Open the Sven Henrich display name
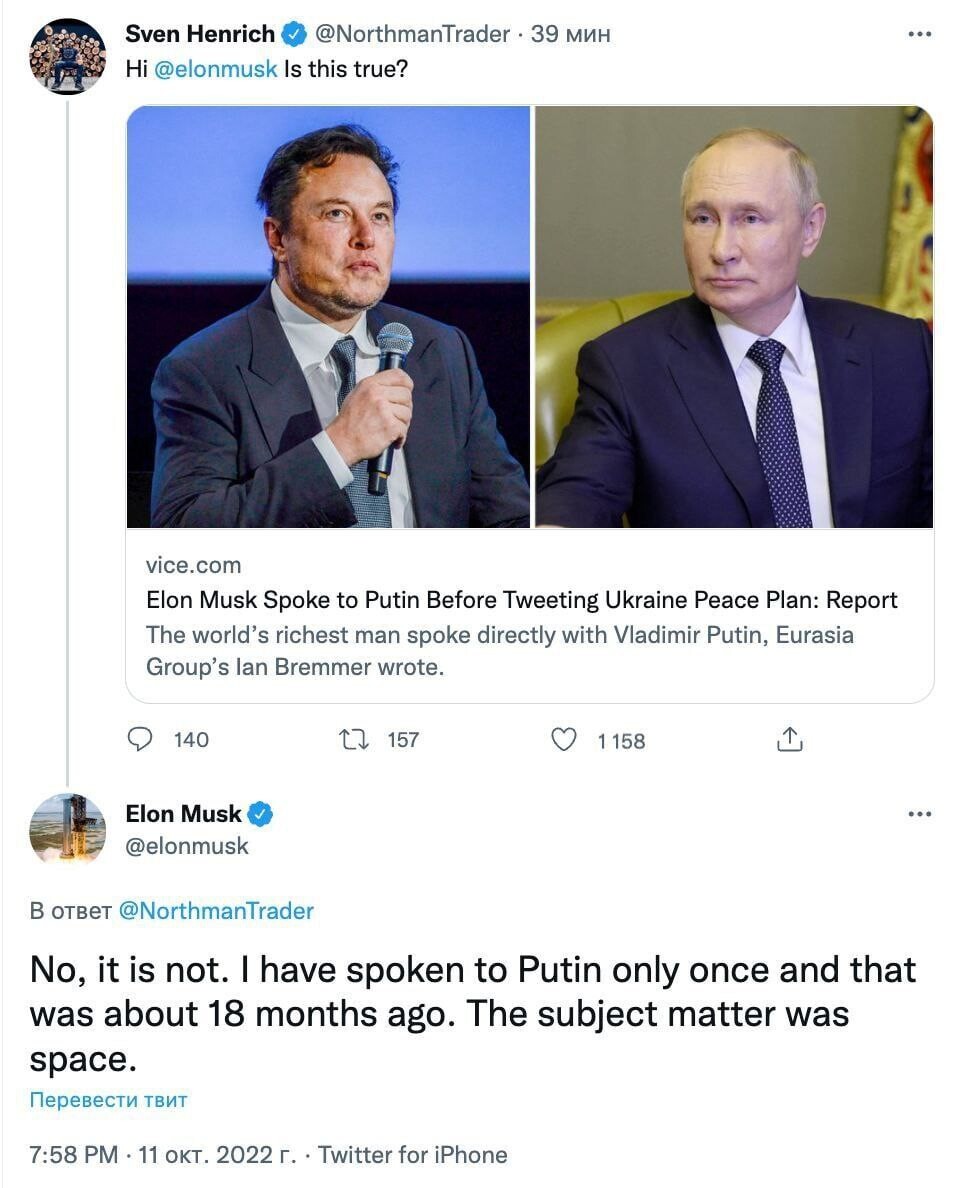Viewport: 958px width, 1188px height. (x=199, y=34)
